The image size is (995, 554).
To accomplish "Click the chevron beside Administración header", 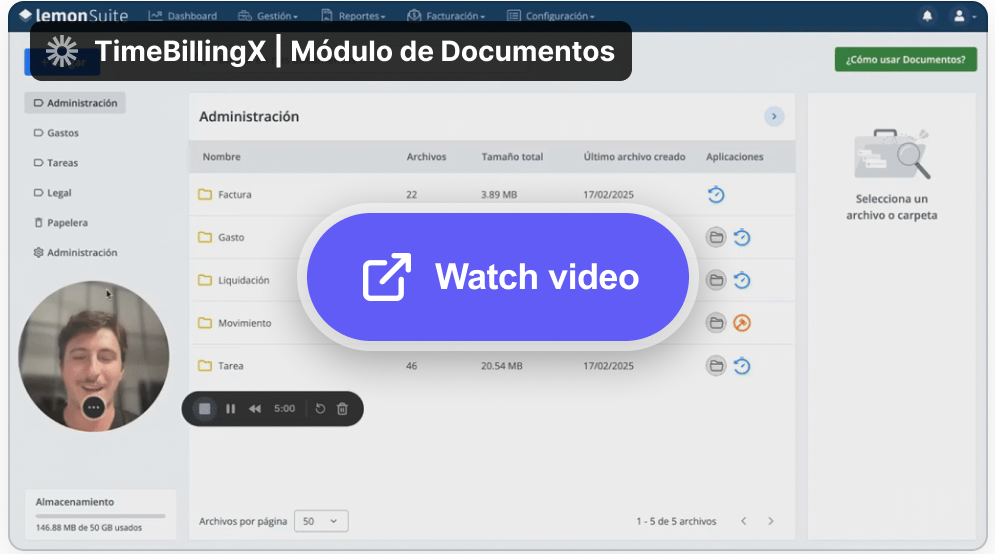I will (774, 116).
